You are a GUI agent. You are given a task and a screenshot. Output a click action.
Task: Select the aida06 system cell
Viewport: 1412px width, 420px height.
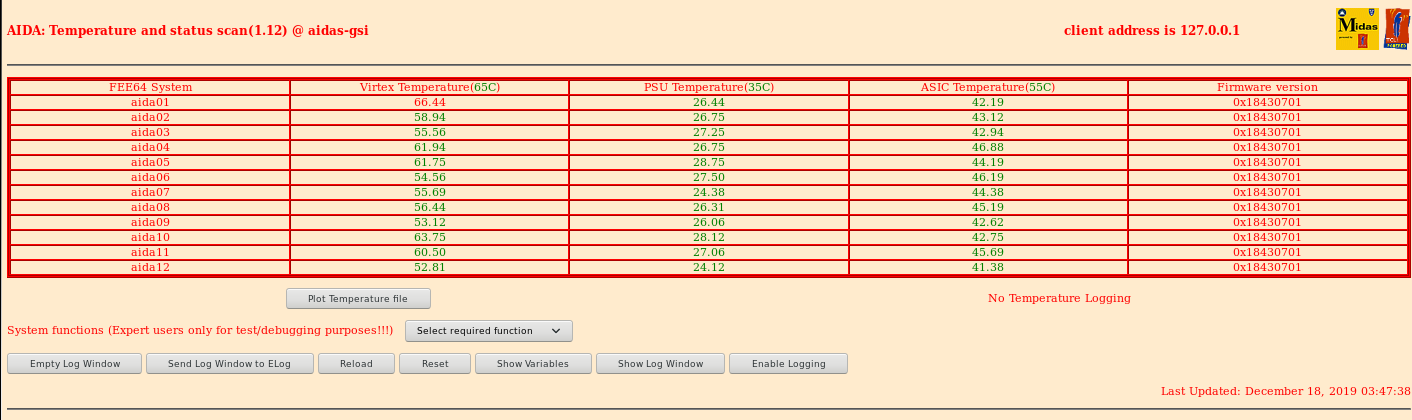(x=151, y=178)
